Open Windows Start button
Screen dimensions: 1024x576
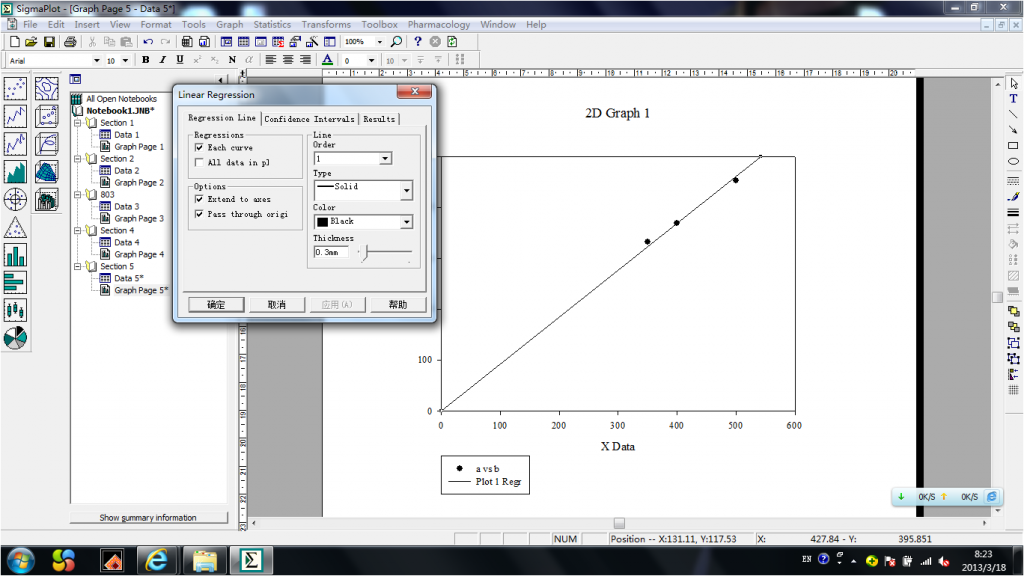20,560
